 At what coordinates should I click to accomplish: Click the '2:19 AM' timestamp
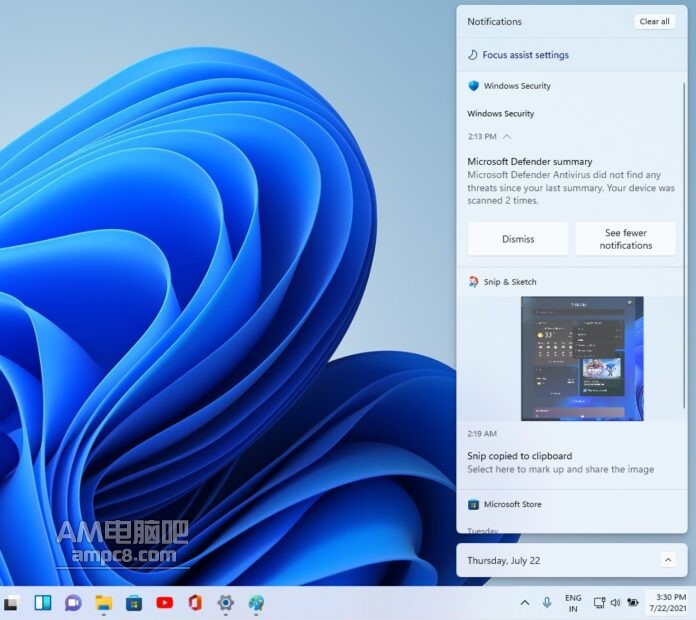[482, 434]
